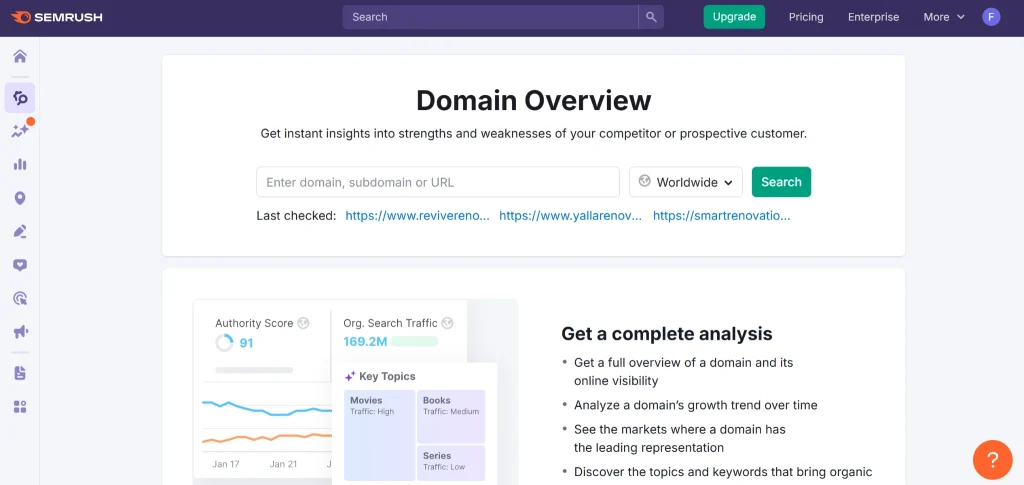Screen dimensions: 1024x485
Task: Click the Authority Score donut chart icon
Action: [224, 343]
